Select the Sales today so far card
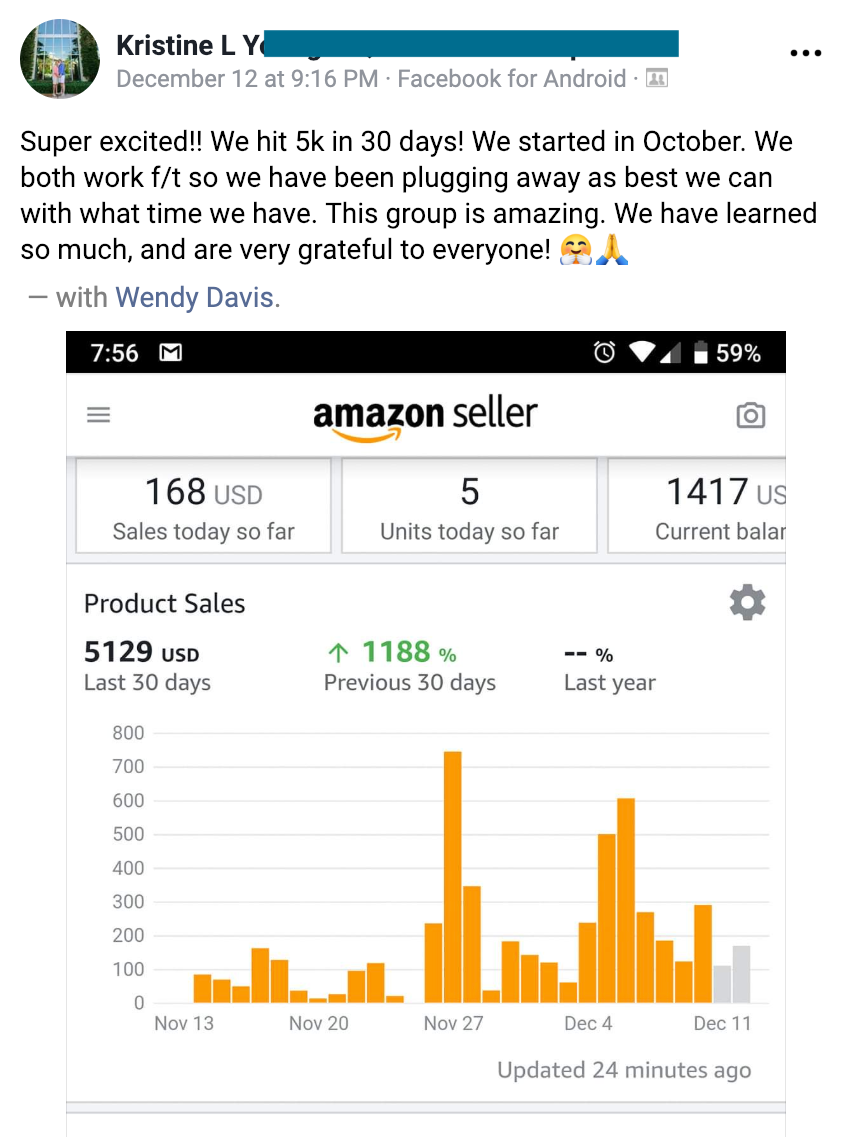The height and width of the screenshot is (1137, 850). click(x=204, y=506)
